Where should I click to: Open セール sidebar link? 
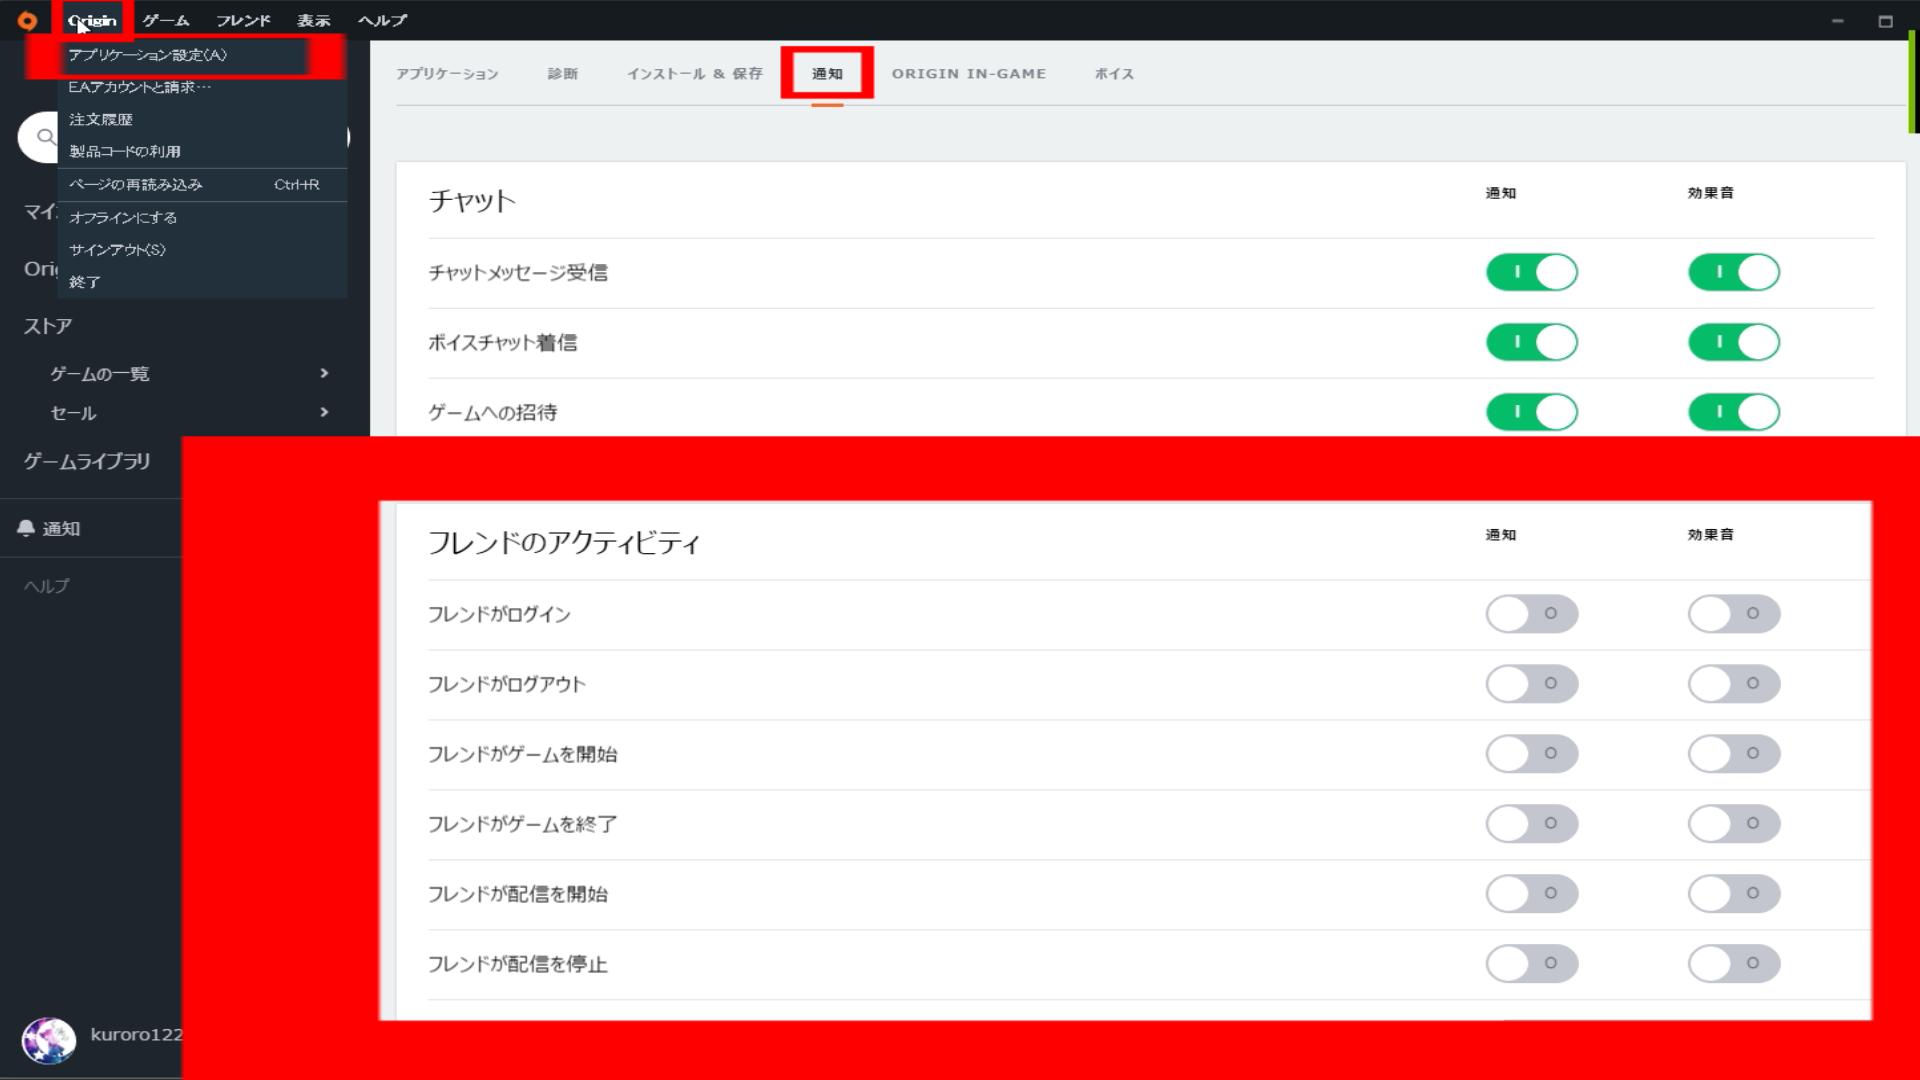coord(73,413)
